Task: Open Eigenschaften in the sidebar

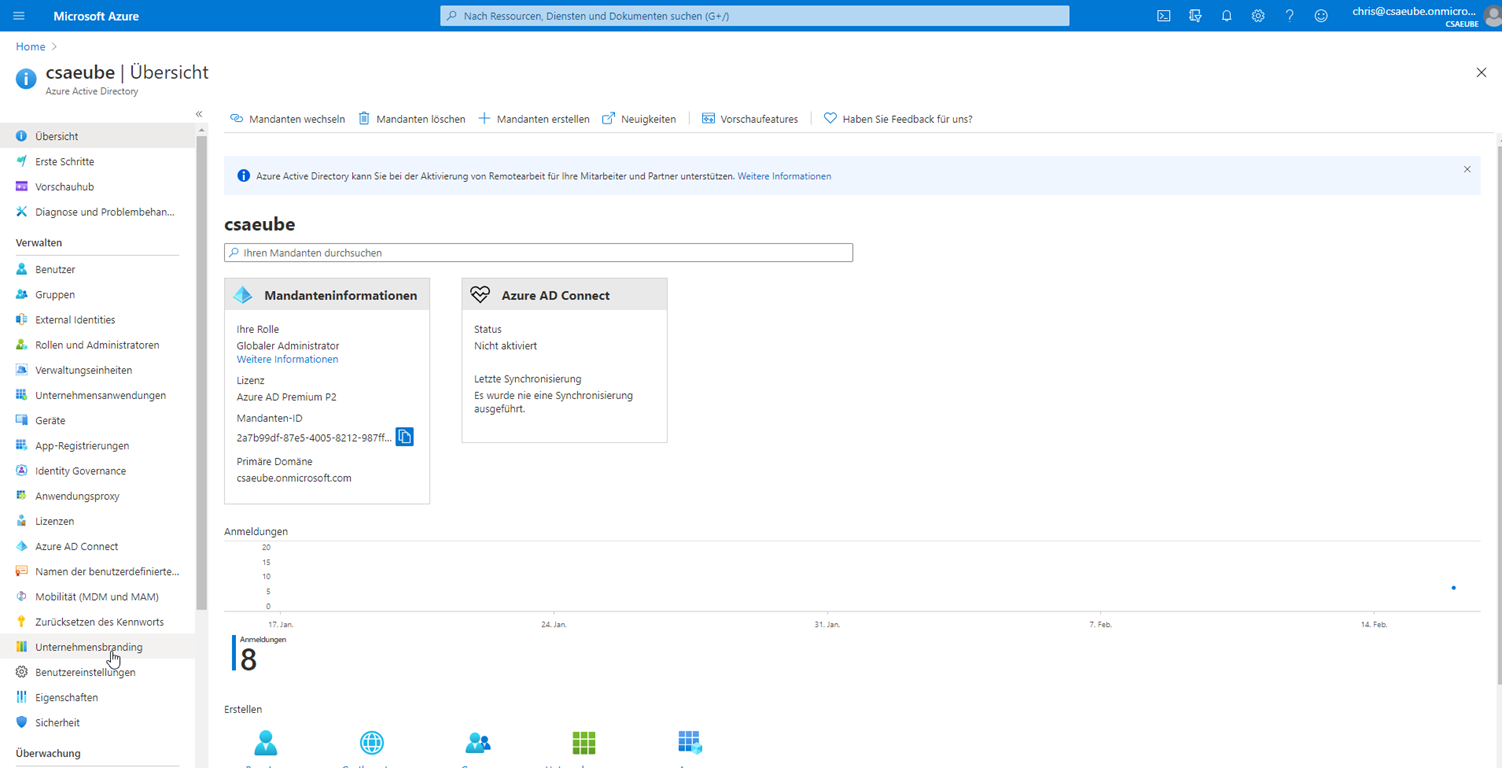Action: click(x=97, y=697)
